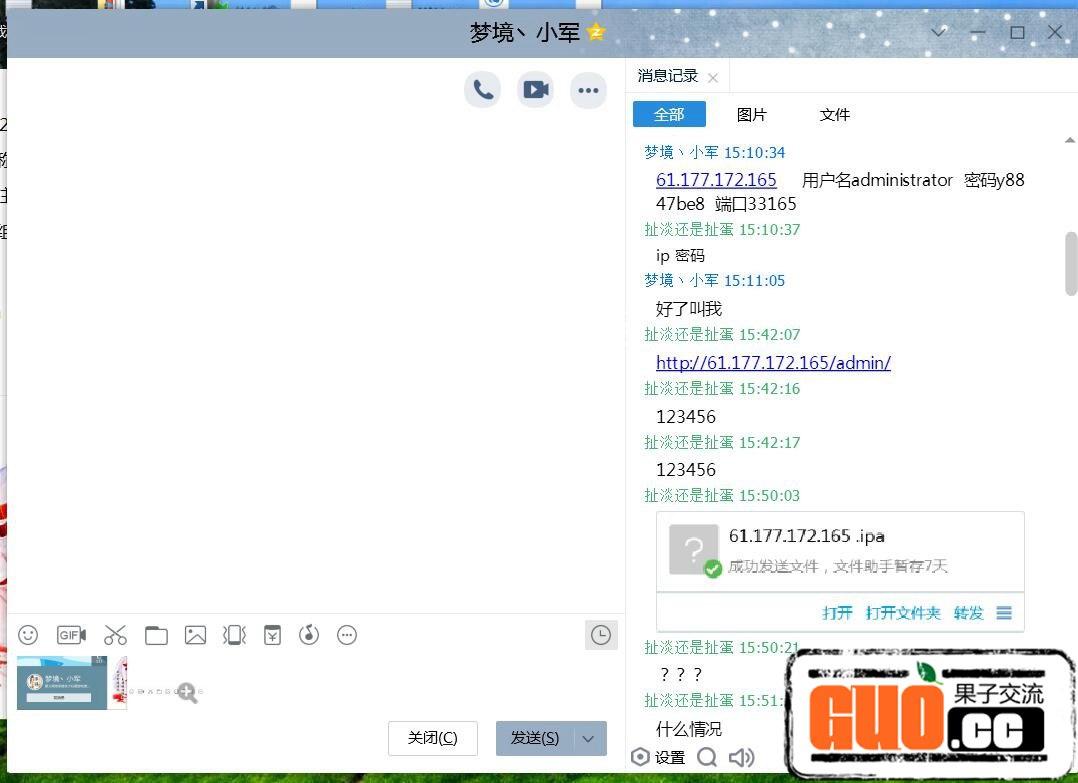This screenshot has height=783, width=1078.
Task: Start a video call with the contact
Action: coord(536,90)
